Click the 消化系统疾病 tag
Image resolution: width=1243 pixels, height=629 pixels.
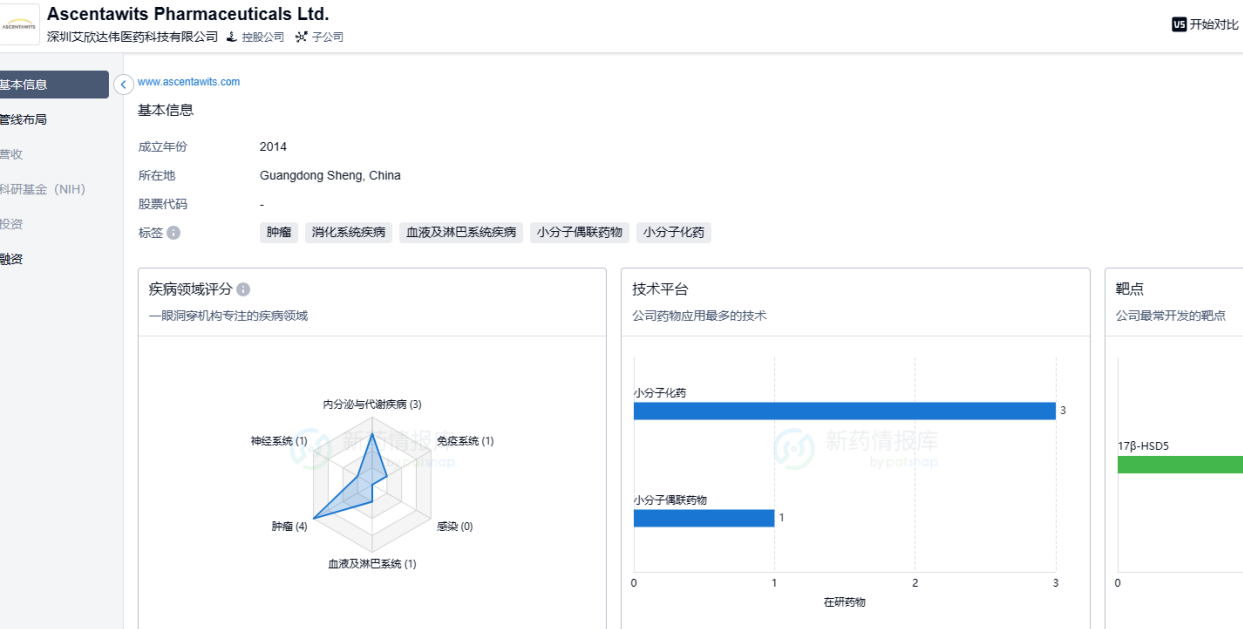point(348,233)
